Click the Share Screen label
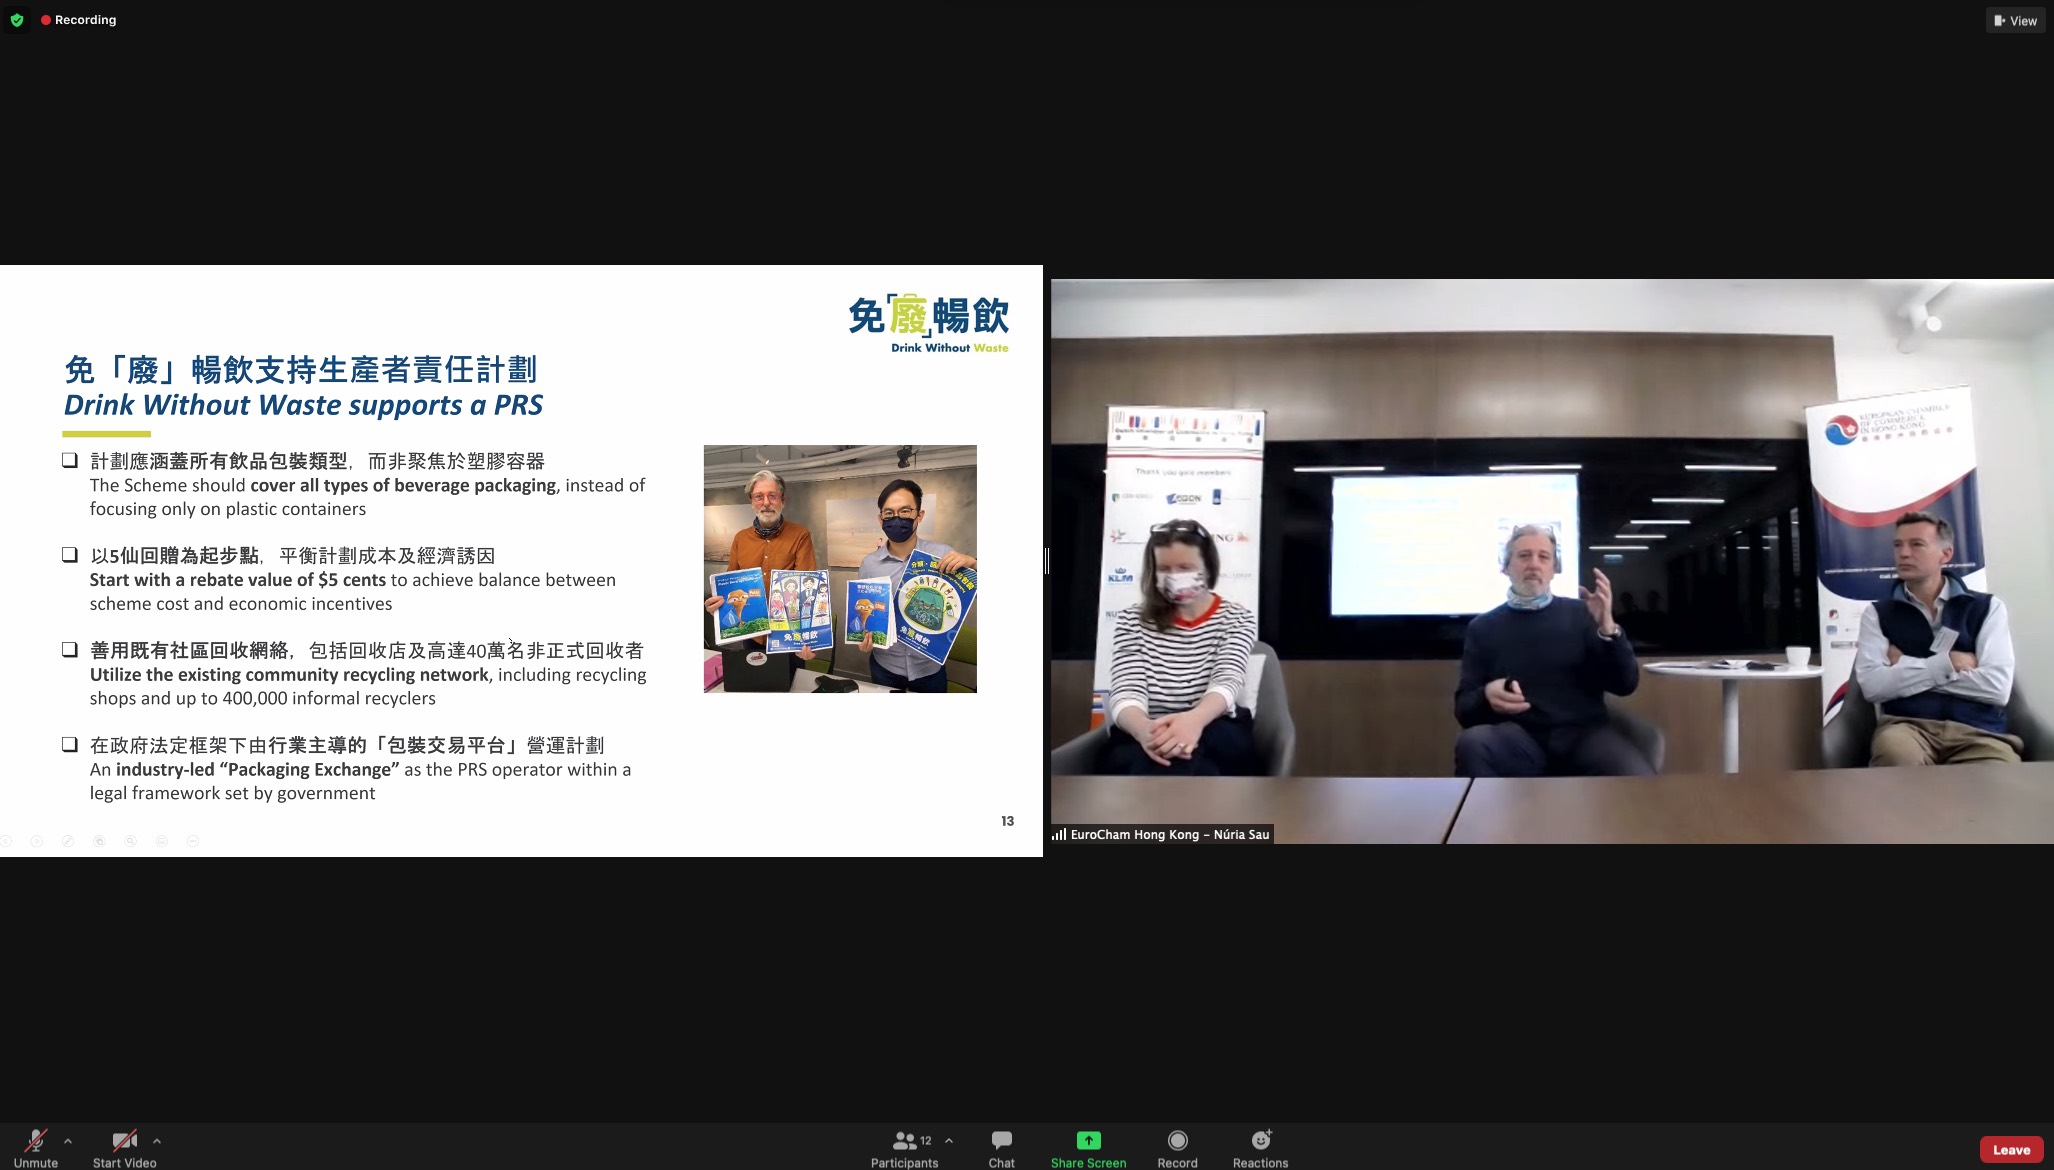 tap(1088, 1162)
